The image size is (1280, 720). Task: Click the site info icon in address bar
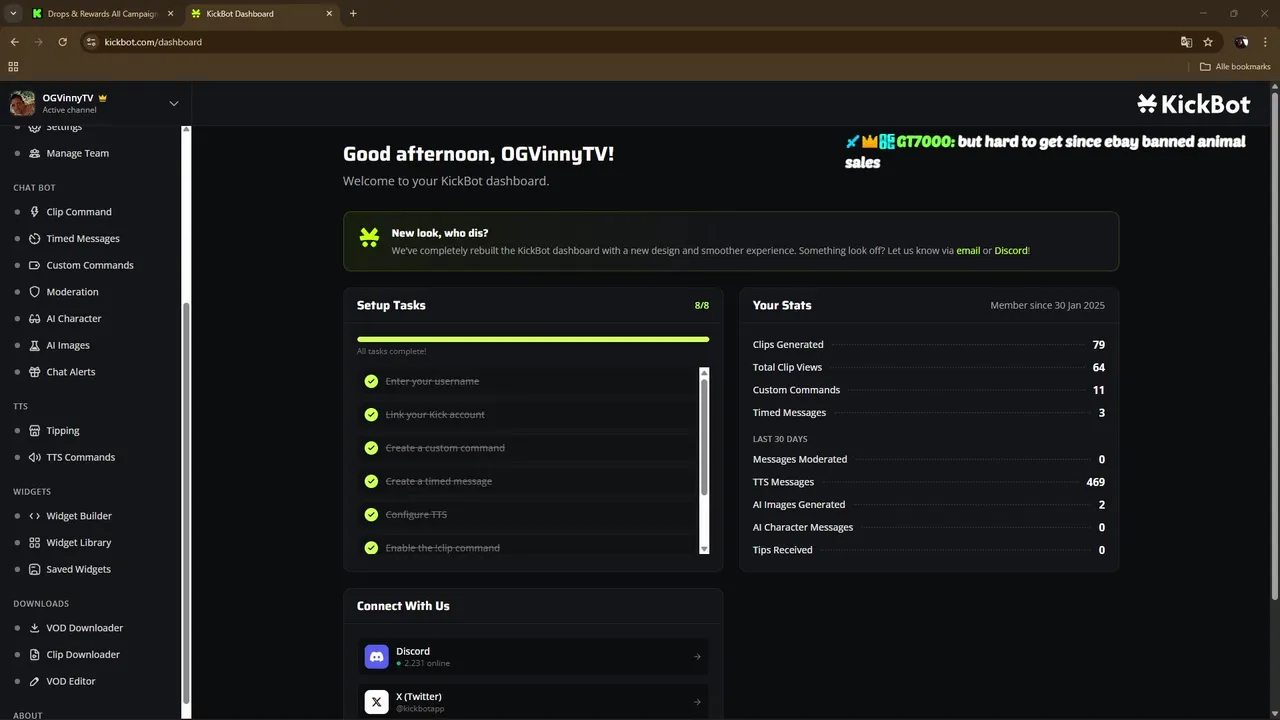91,42
